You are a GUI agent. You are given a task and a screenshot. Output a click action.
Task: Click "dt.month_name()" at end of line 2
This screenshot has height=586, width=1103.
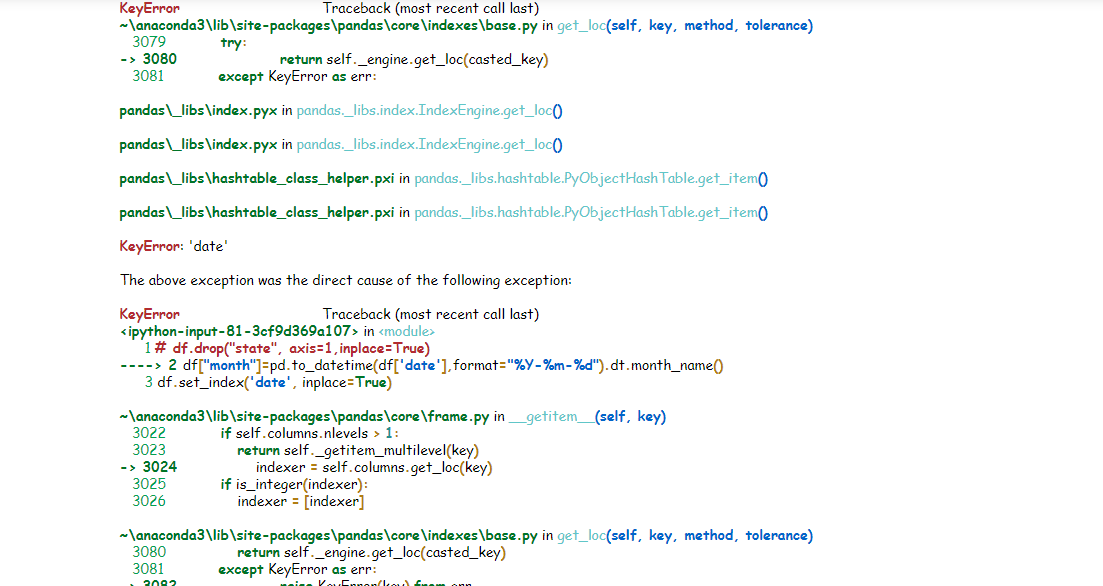[x=666, y=365]
